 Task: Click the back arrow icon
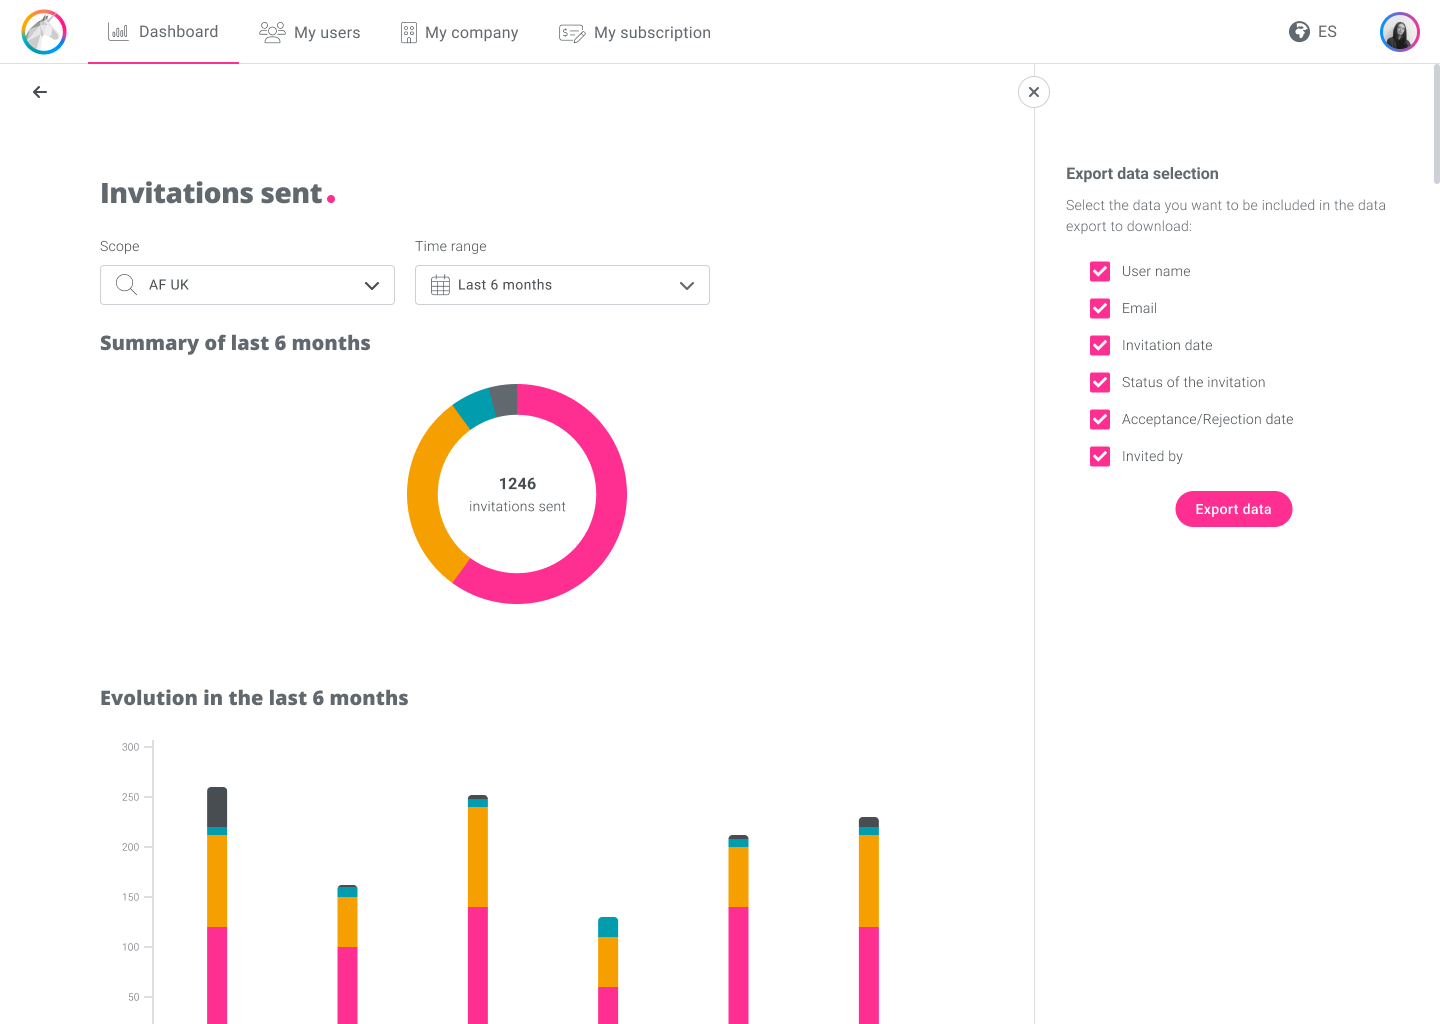40,92
